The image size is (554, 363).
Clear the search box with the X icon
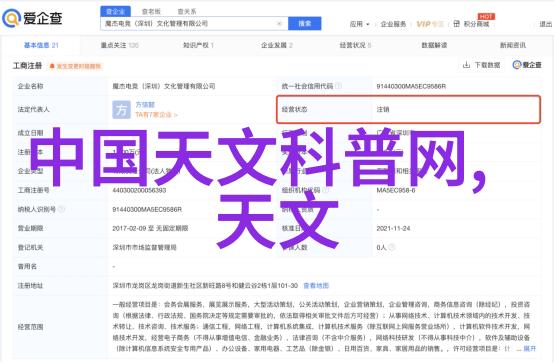tap(279, 24)
